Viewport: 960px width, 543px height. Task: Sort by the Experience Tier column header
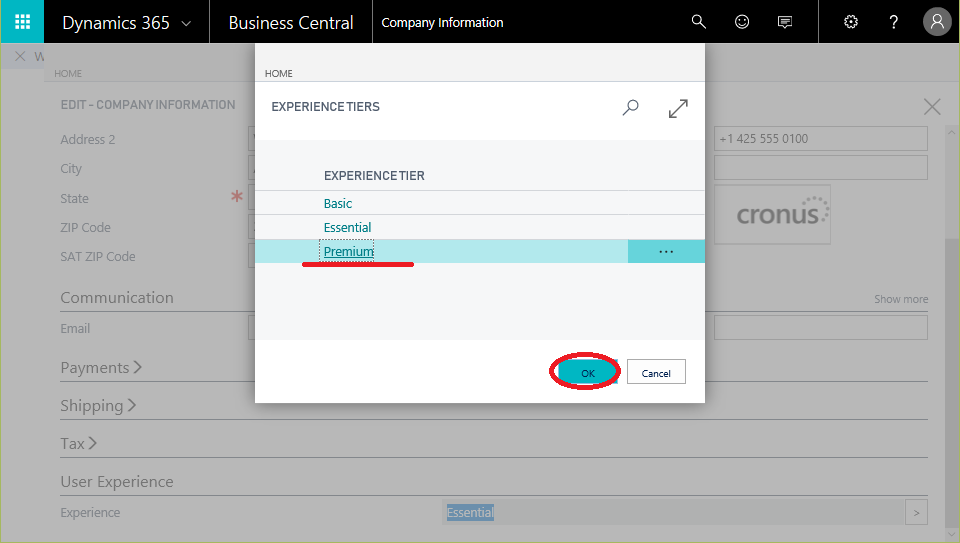pos(374,176)
